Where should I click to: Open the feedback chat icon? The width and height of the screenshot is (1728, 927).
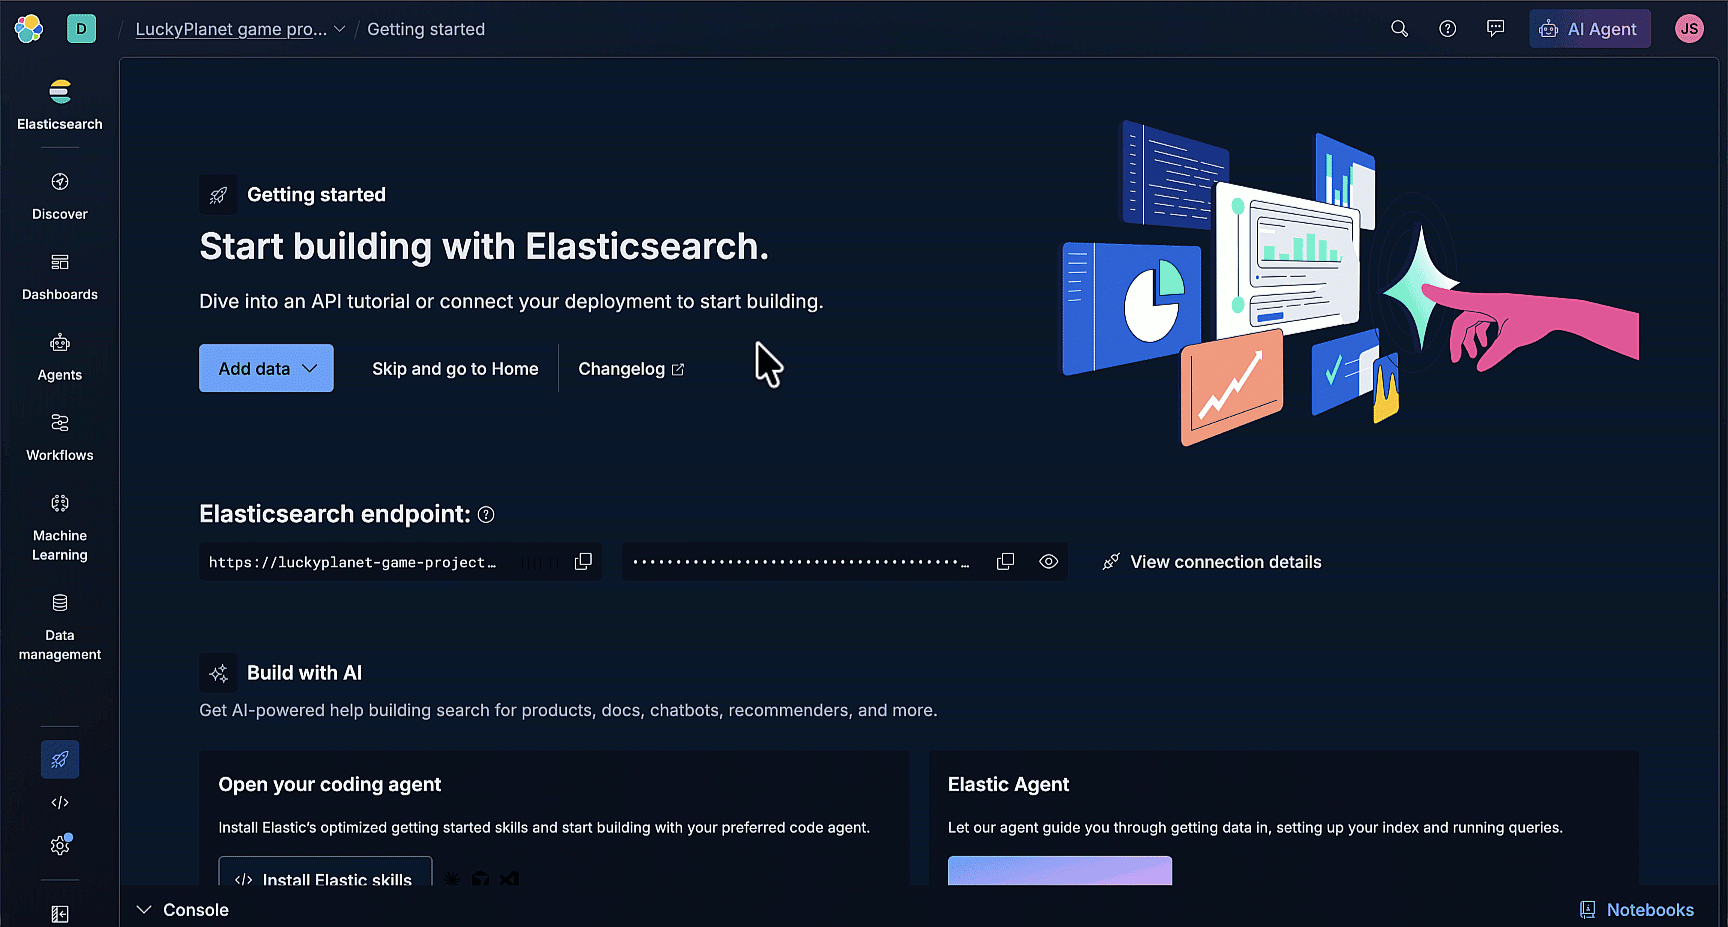[x=1495, y=29]
